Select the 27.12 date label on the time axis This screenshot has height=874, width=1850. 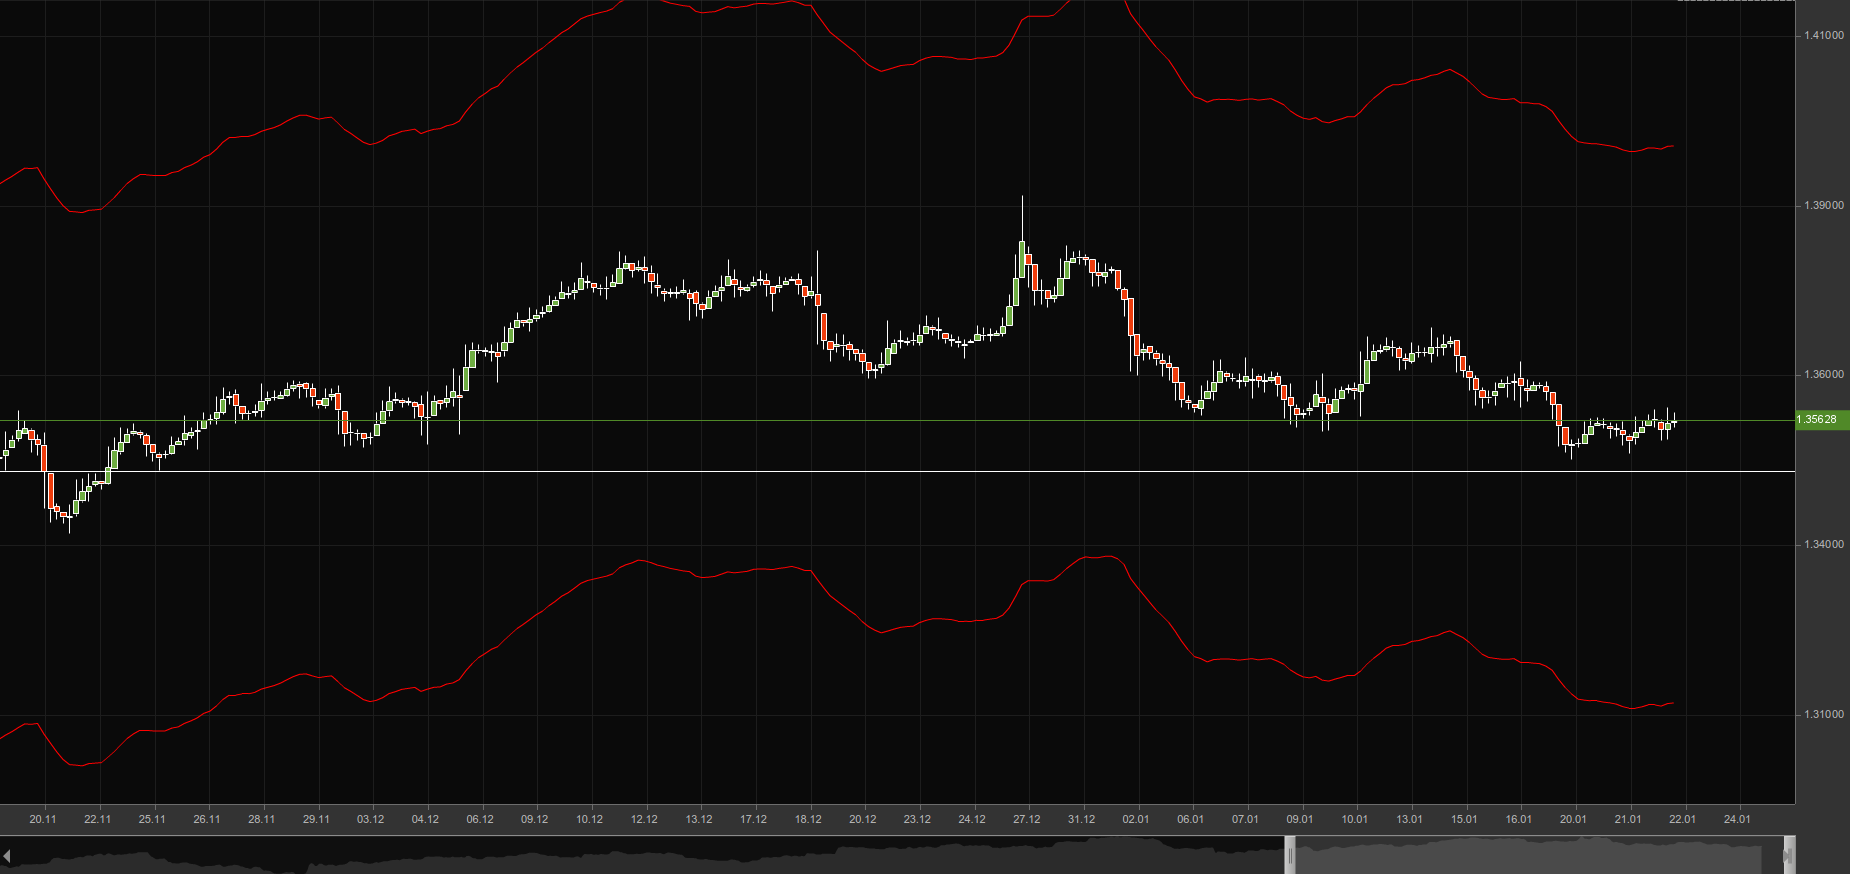coord(1026,819)
